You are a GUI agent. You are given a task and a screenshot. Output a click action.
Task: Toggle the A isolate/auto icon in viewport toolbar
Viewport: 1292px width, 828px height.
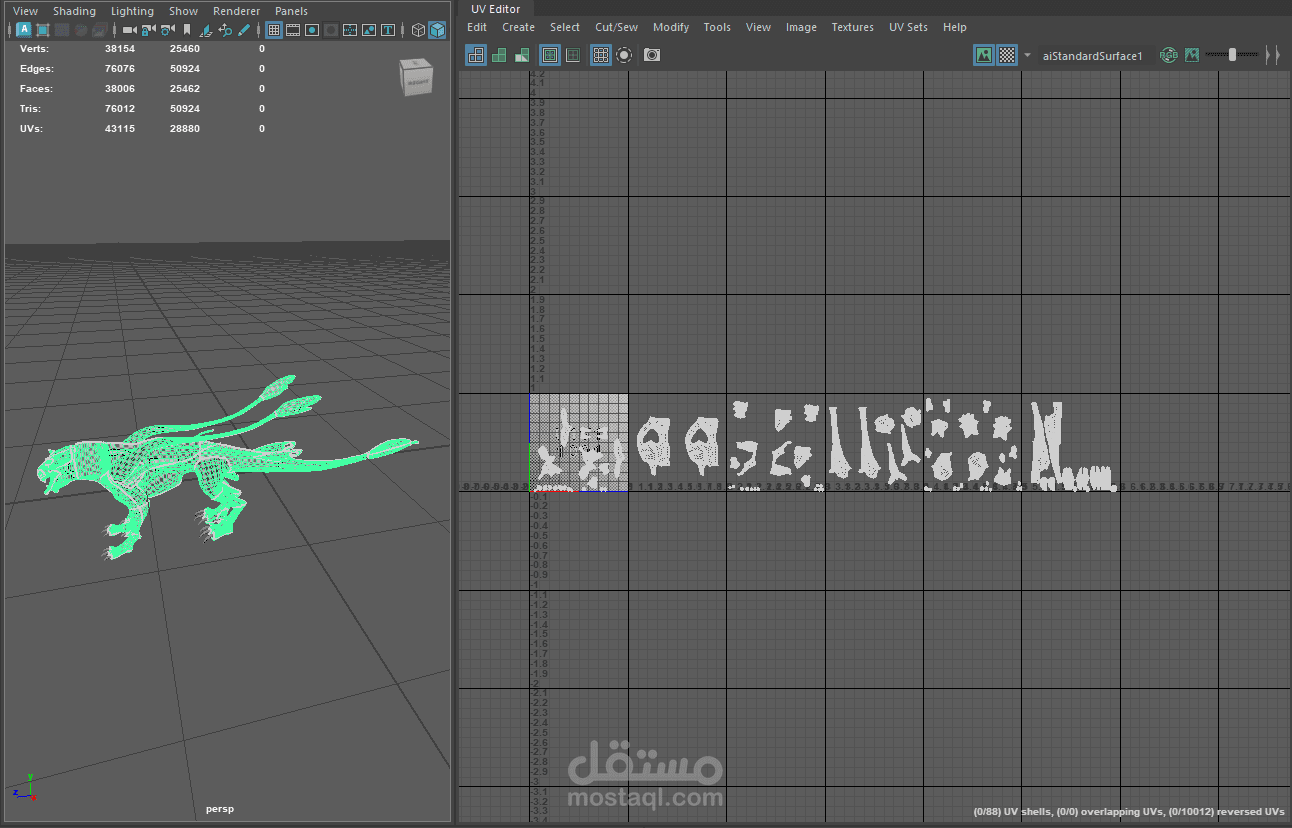click(24, 30)
